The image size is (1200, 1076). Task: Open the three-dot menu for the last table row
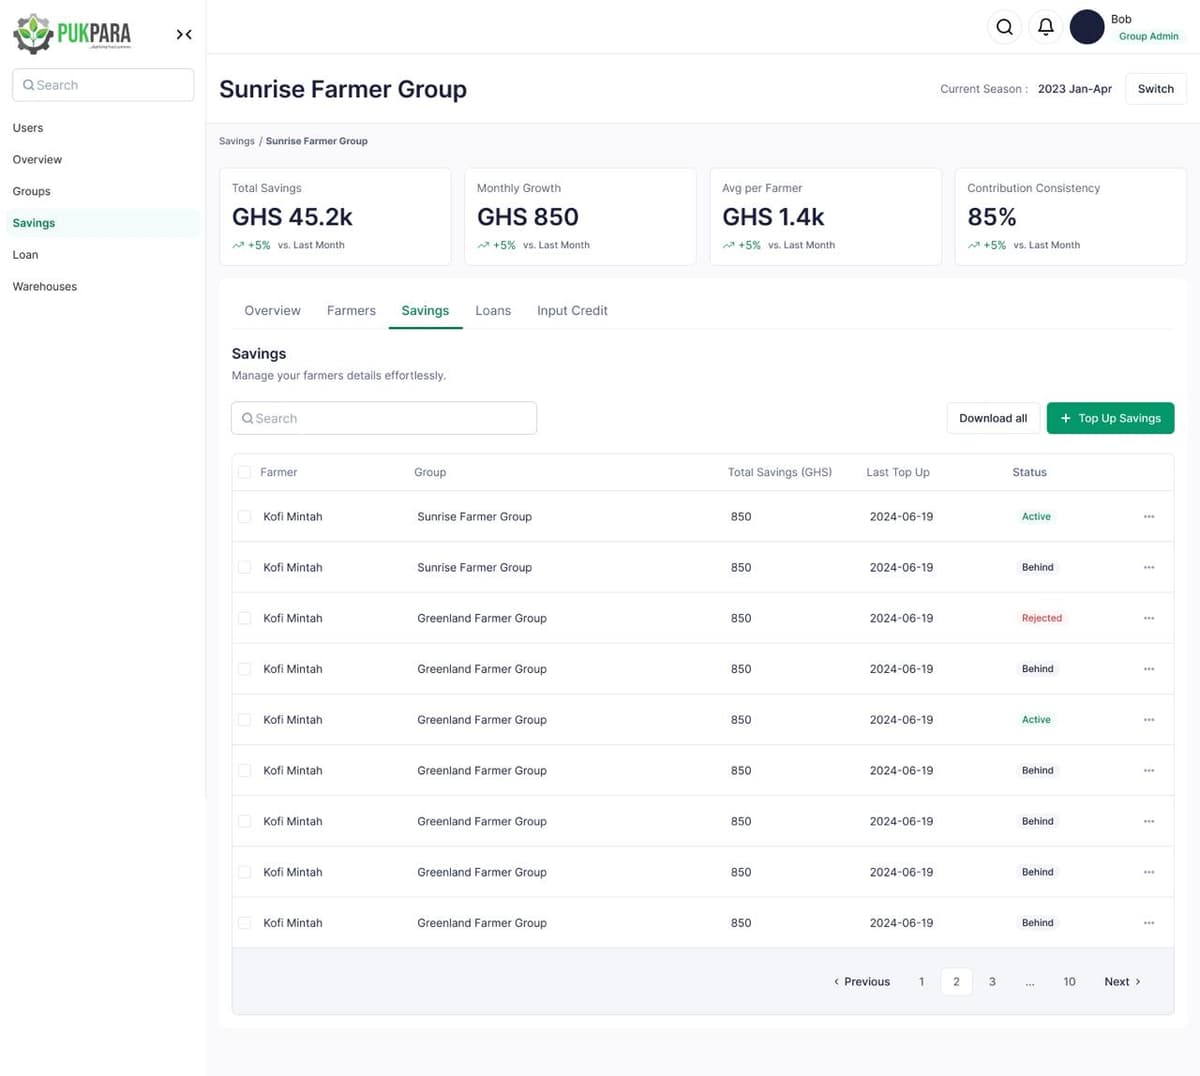pyautogui.click(x=1149, y=923)
